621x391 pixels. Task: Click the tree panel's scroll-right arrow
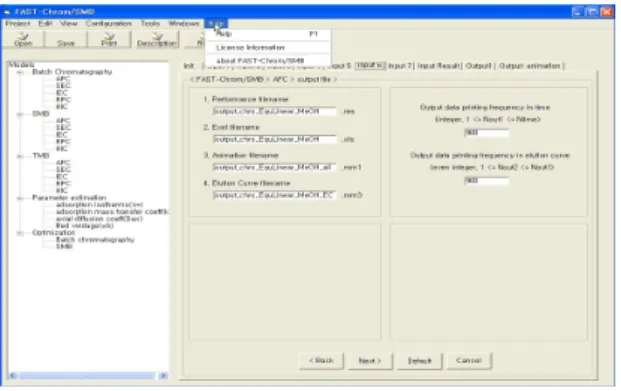coord(163,375)
